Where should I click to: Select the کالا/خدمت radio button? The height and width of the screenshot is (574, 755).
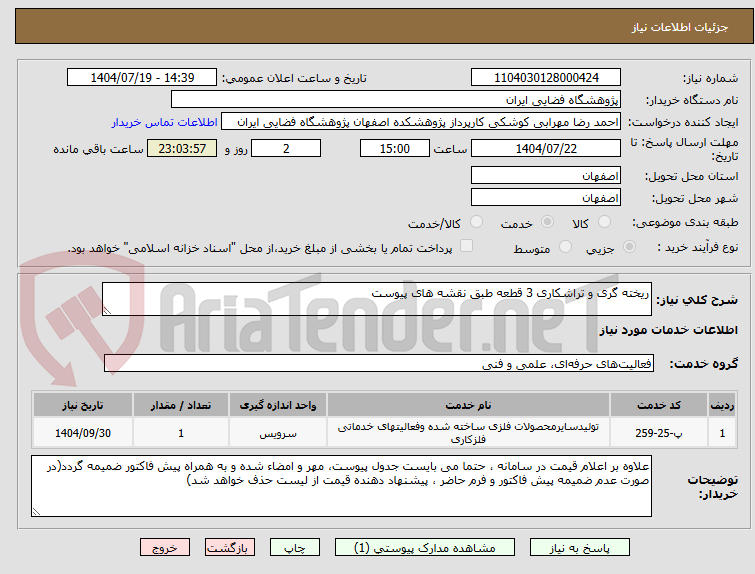(476, 222)
